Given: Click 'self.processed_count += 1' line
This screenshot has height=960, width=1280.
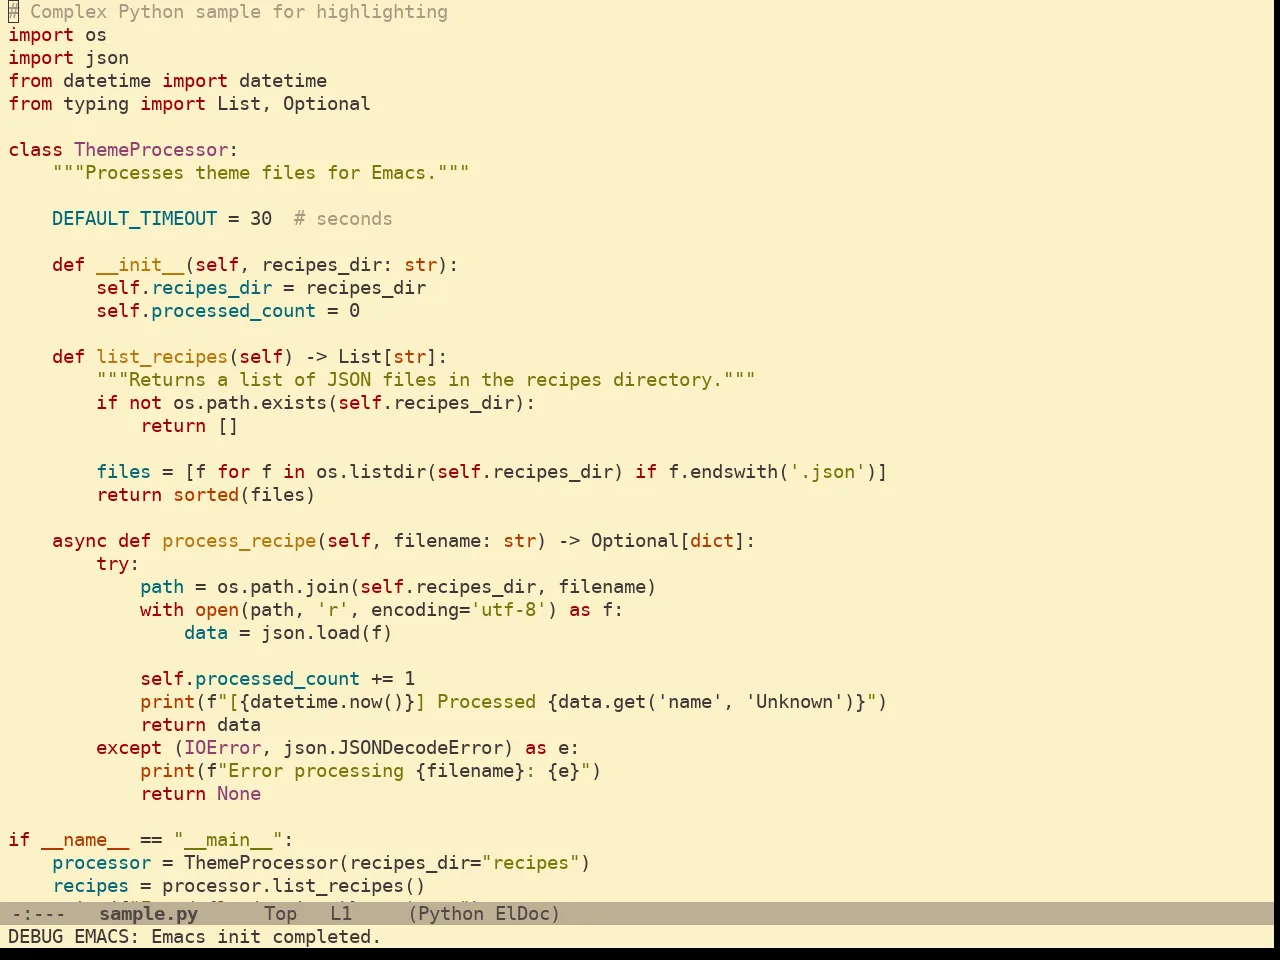Looking at the screenshot, I should click(277, 679).
